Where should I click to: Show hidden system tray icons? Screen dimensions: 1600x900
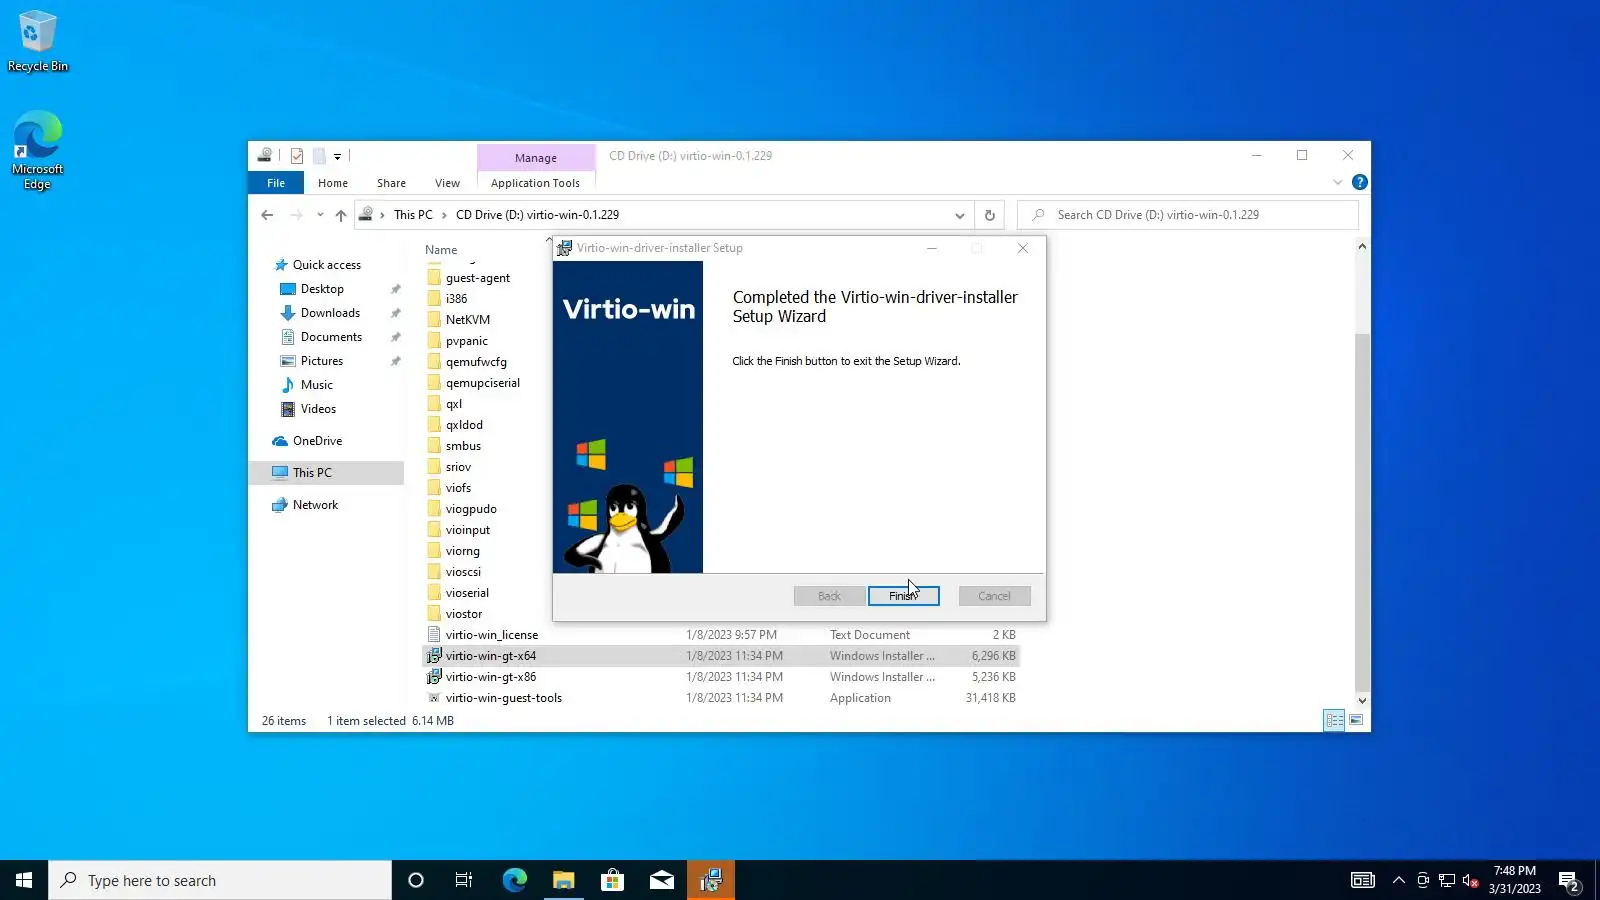(1399, 880)
